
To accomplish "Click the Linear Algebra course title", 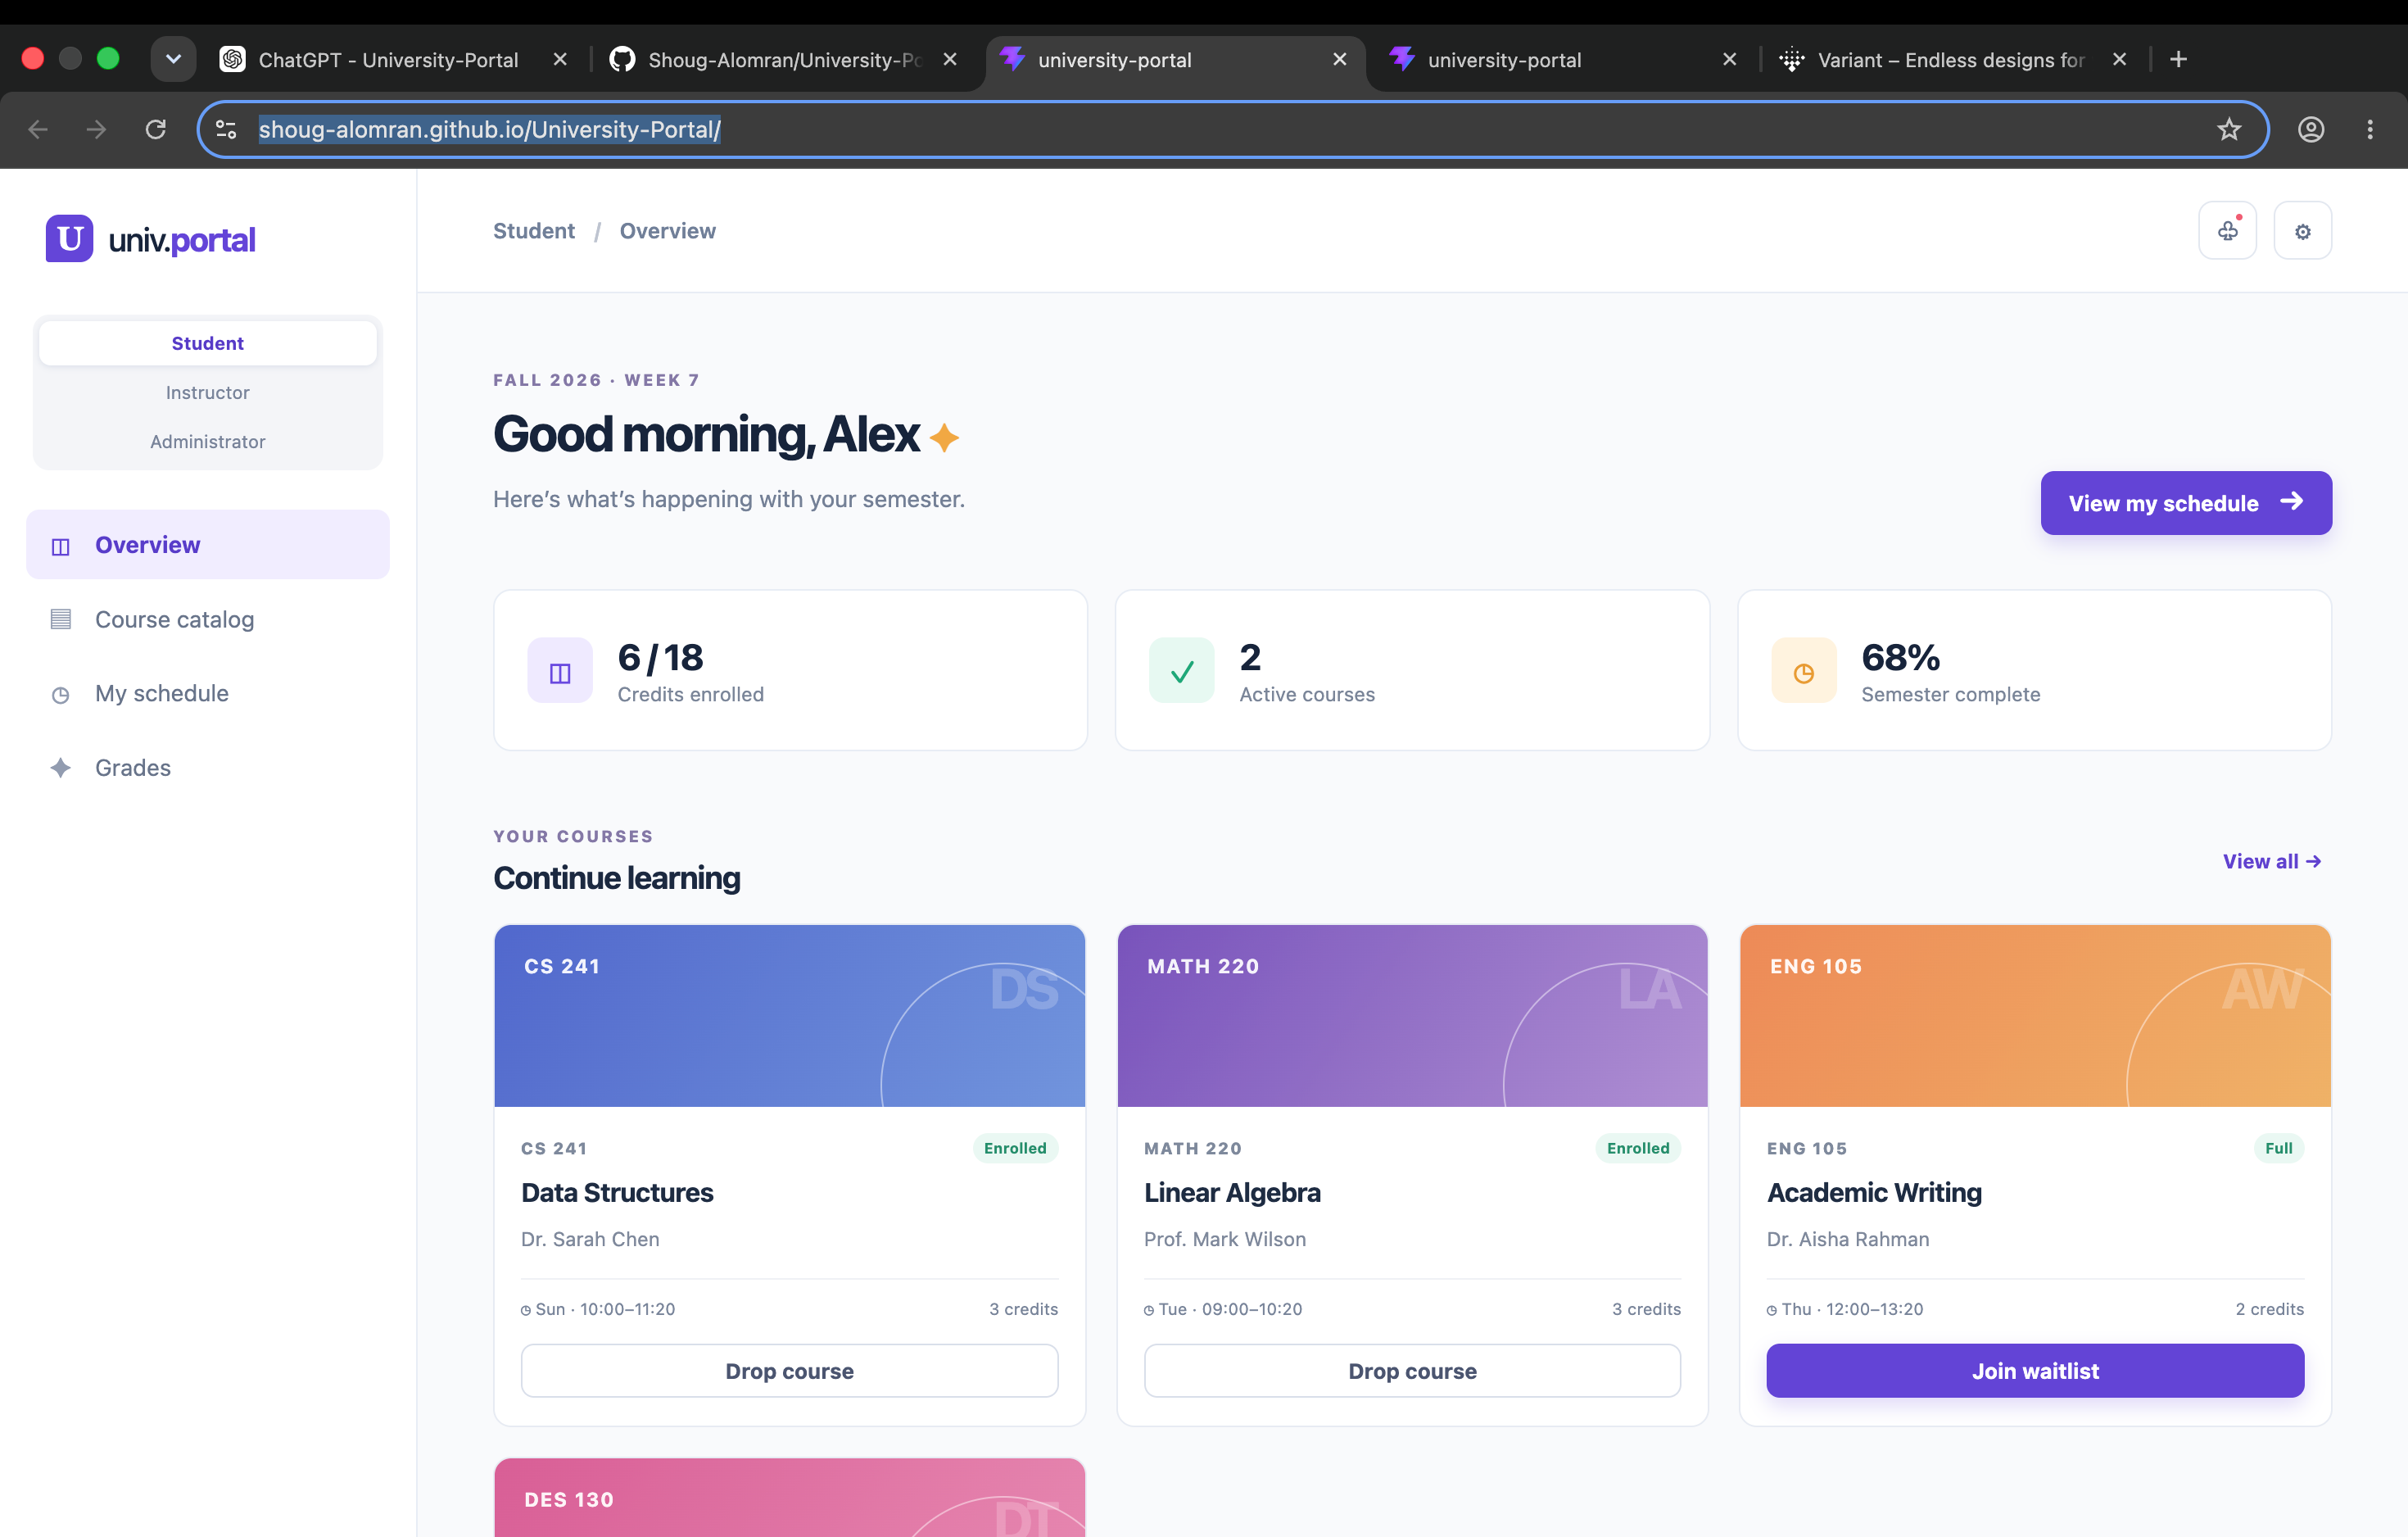I will point(1232,1193).
